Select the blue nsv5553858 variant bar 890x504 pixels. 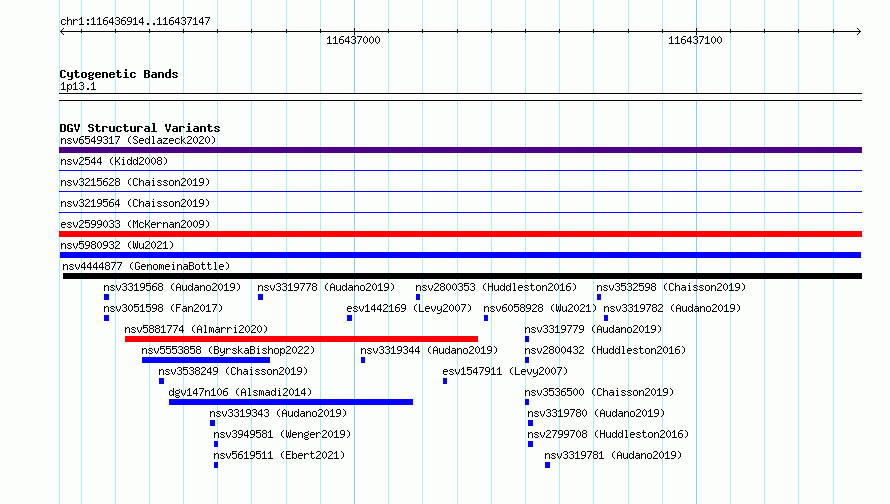(206, 360)
